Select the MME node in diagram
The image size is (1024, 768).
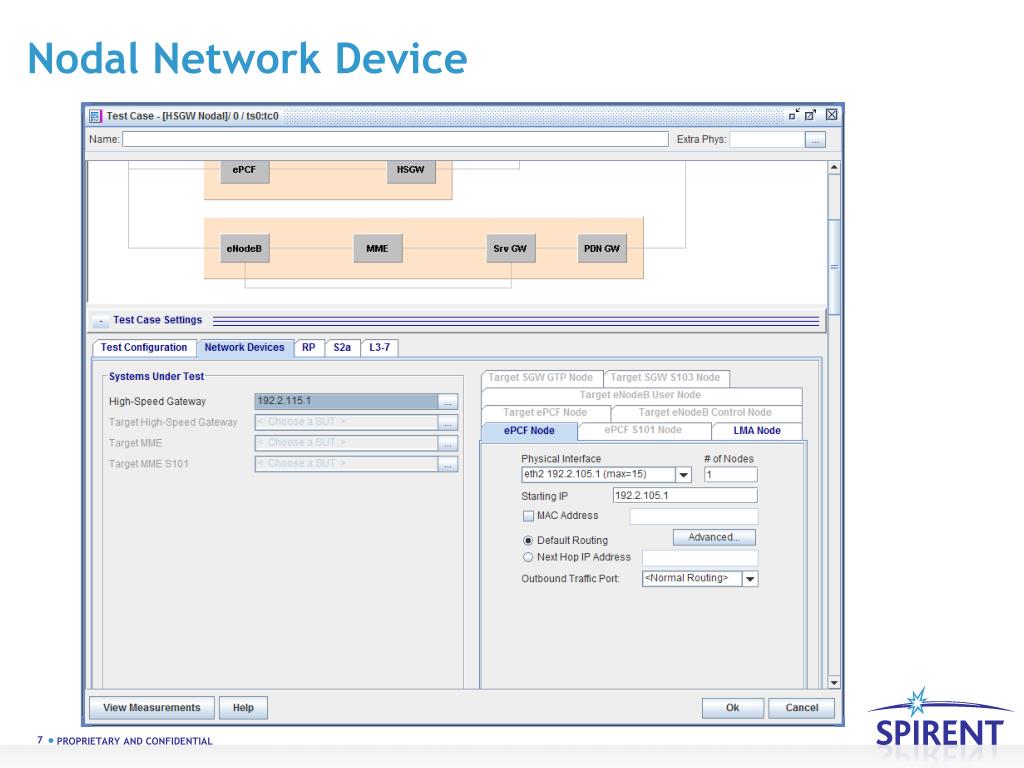pos(377,249)
